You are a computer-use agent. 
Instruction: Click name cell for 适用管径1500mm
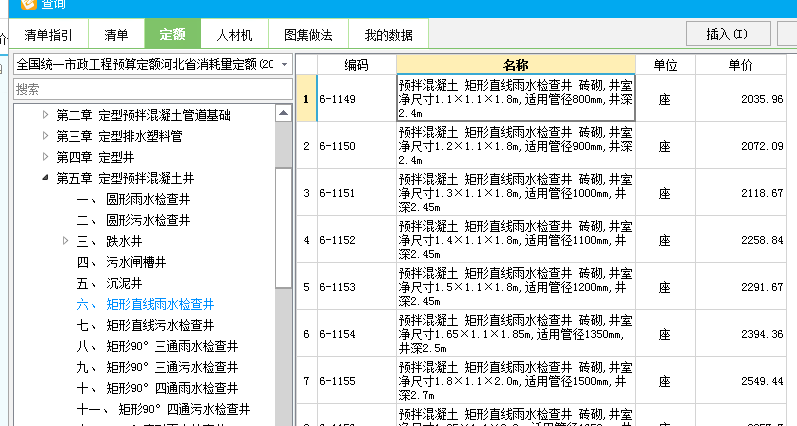pos(515,381)
